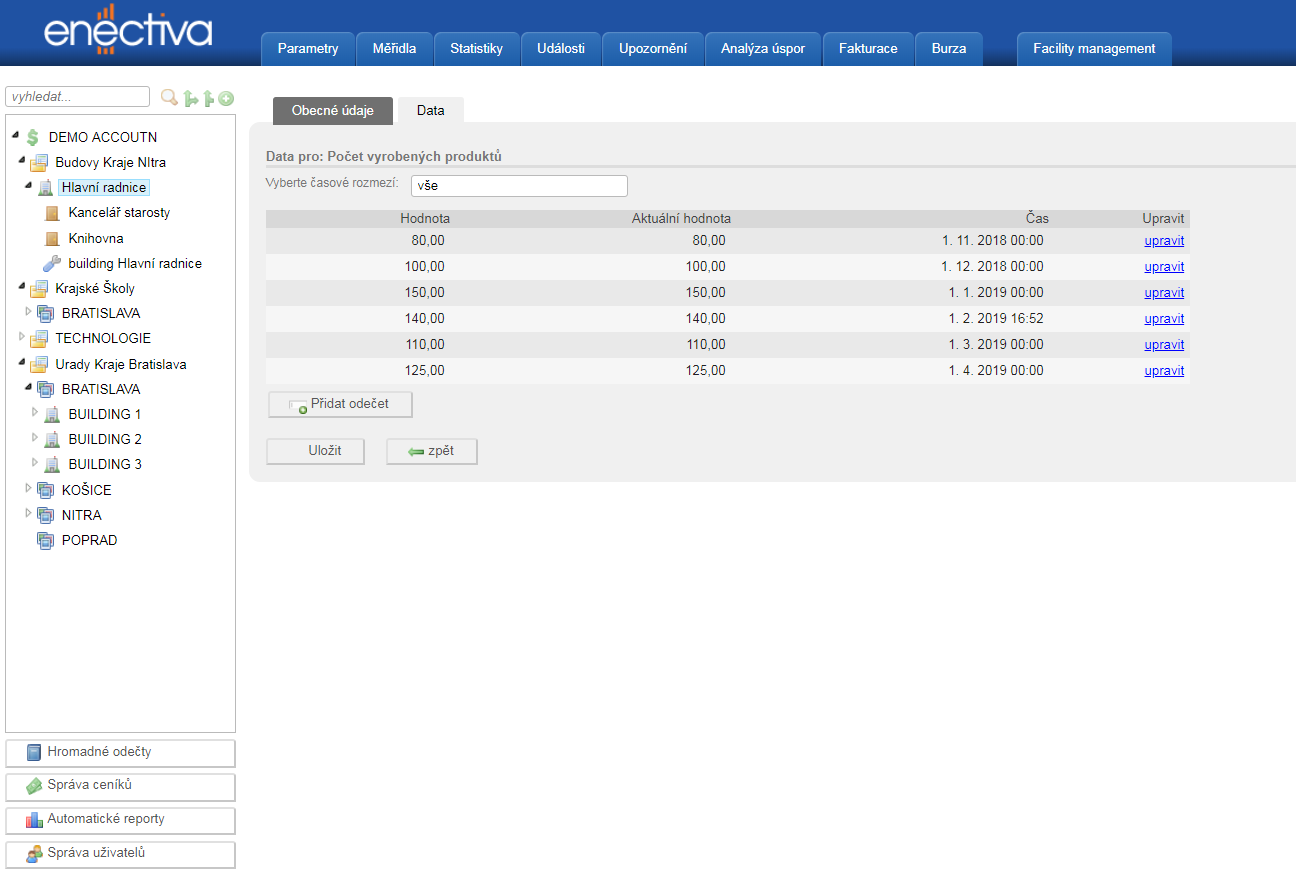
Task: Click the time range field showing vše
Action: point(519,186)
